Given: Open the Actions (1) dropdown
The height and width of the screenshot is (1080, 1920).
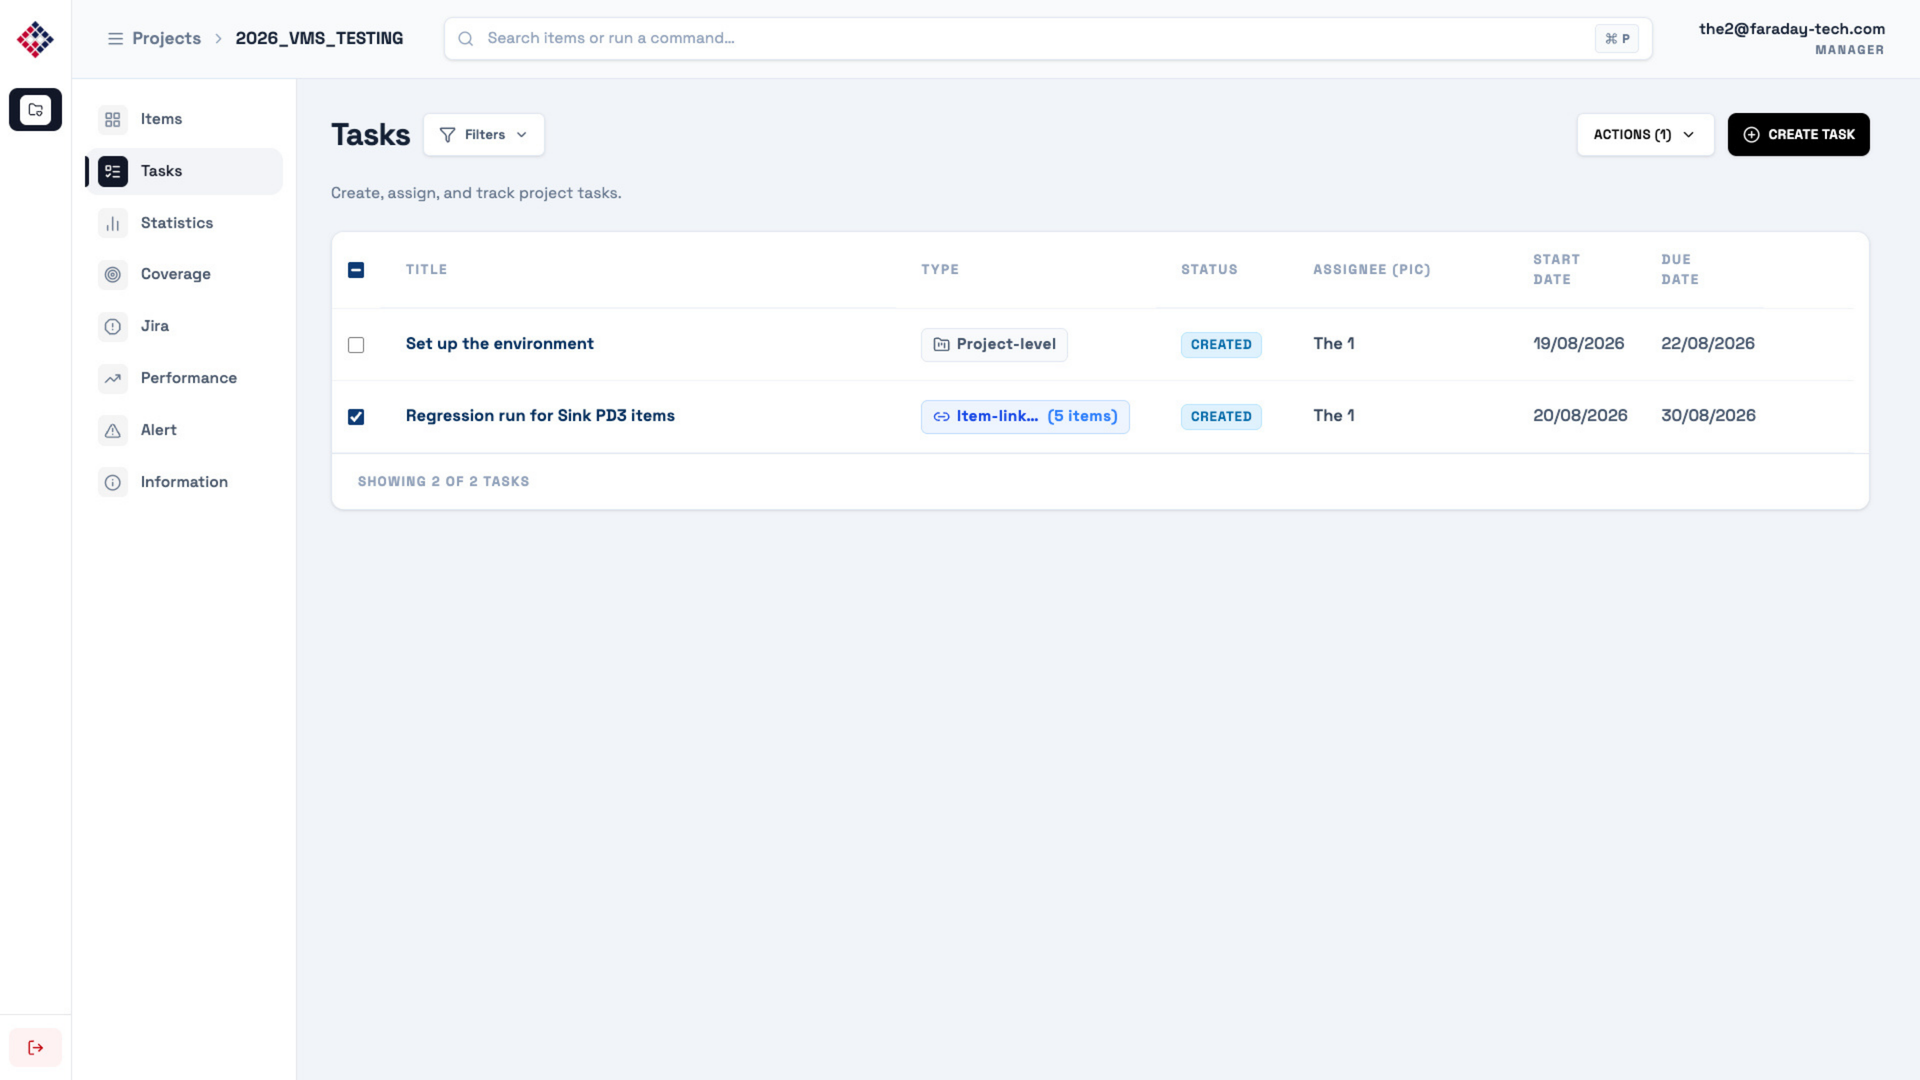Looking at the screenshot, I should (1645, 135).
